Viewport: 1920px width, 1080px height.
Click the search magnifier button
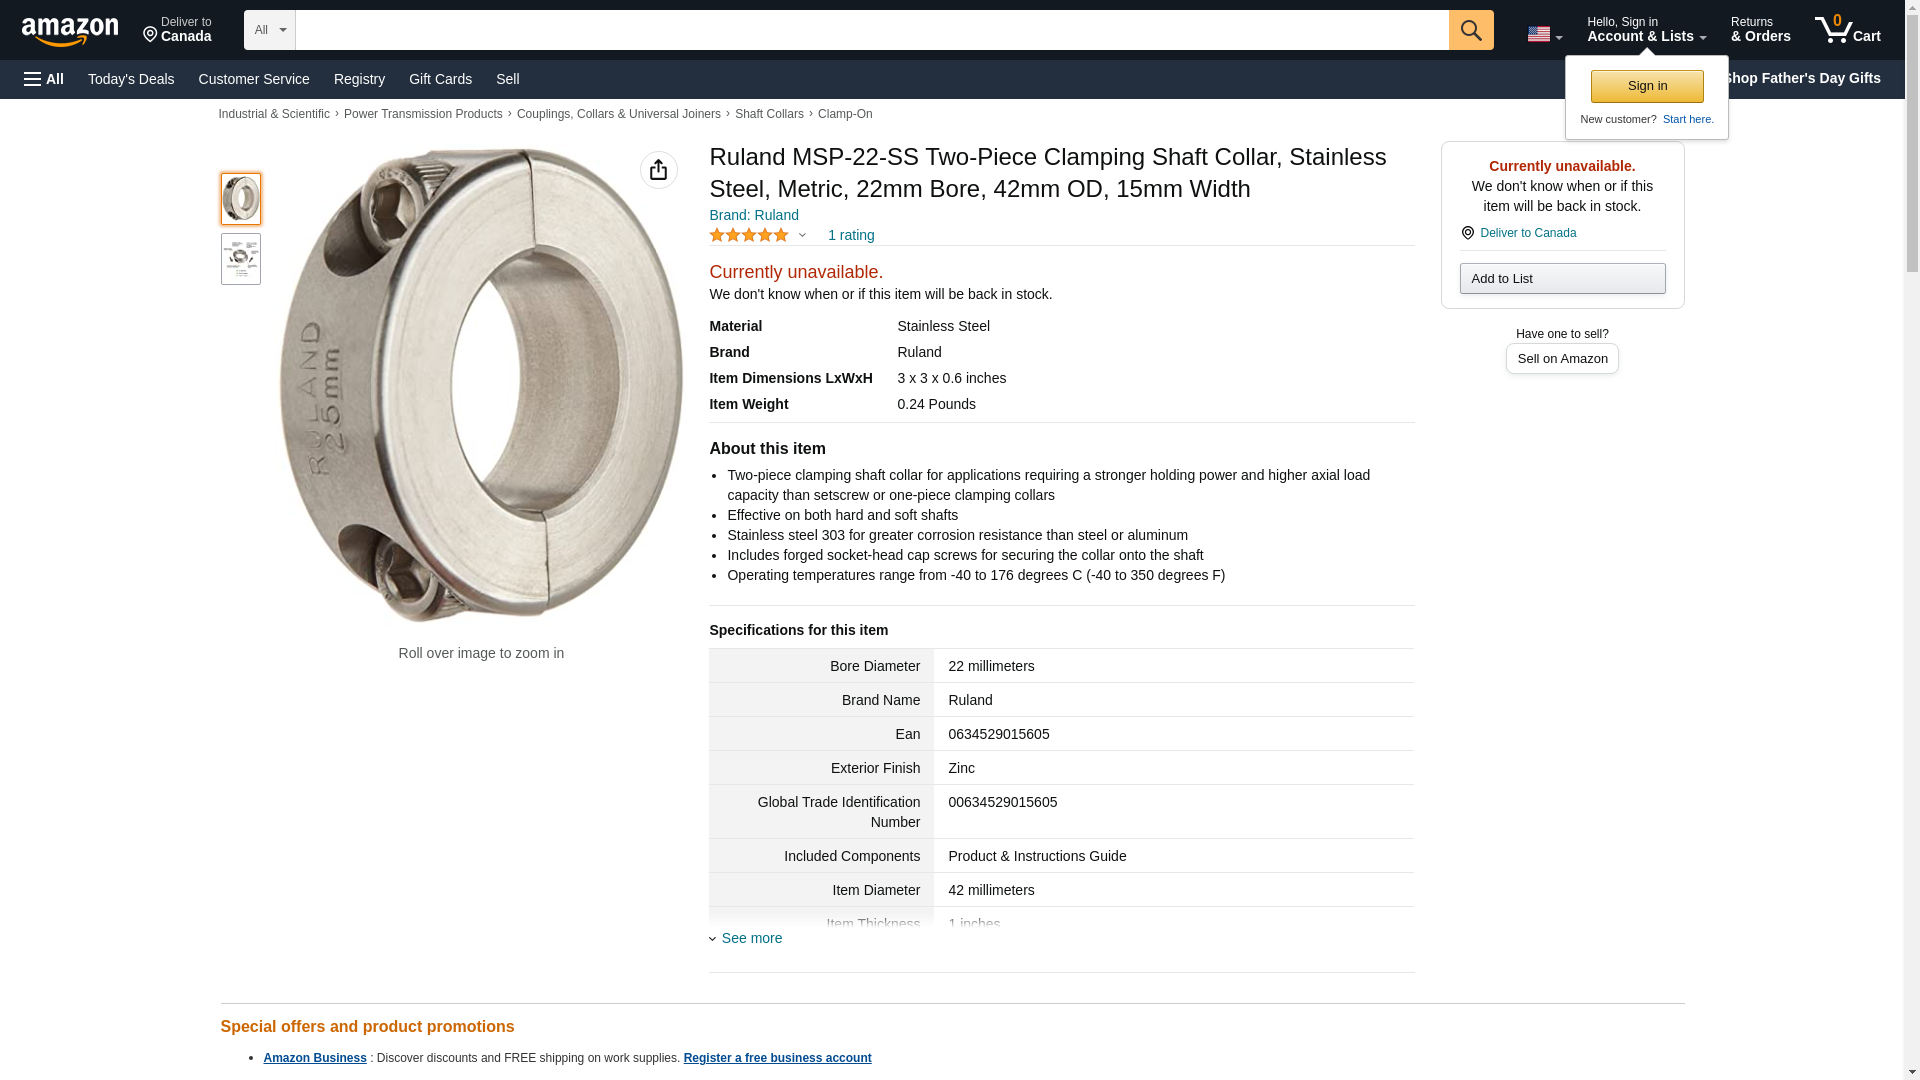pyautogui.click(x=1470, y=30)
